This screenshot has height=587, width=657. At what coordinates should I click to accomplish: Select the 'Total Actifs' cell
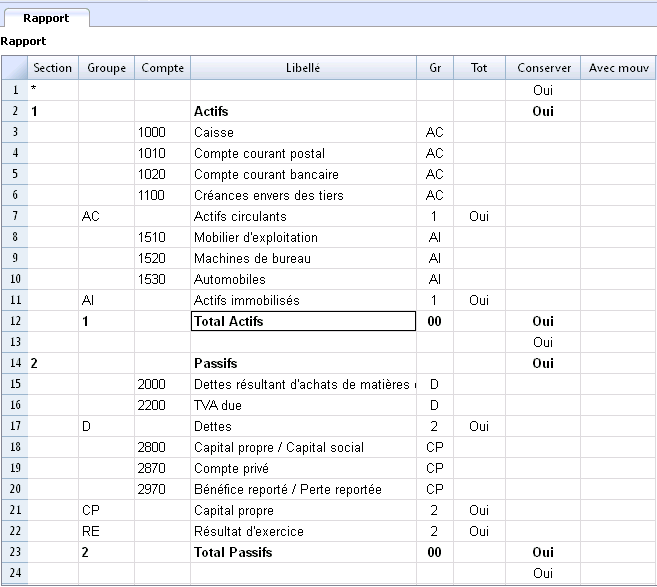tap(303, 321)
